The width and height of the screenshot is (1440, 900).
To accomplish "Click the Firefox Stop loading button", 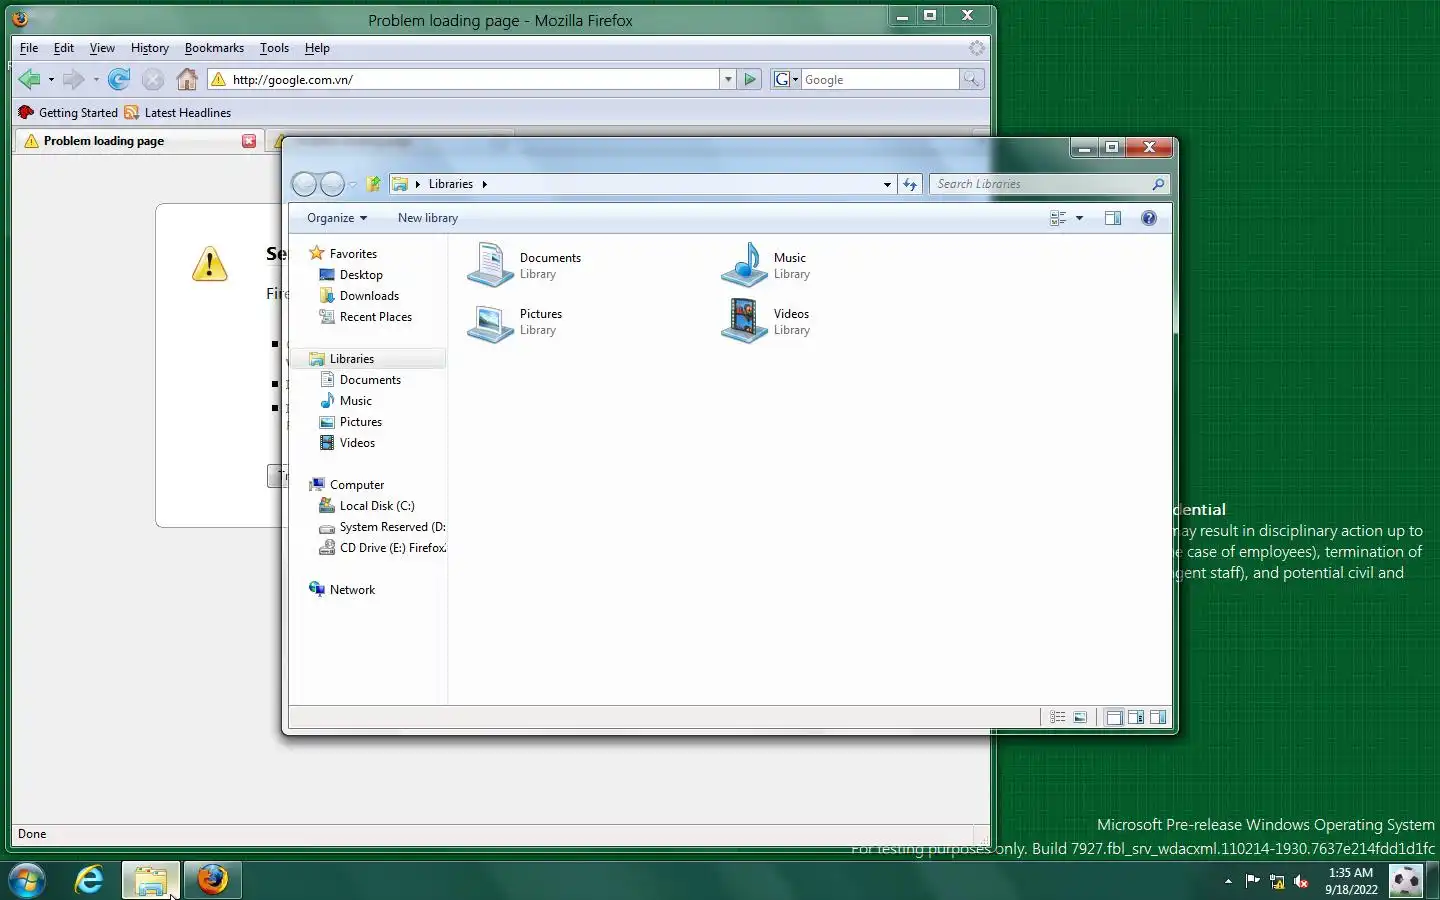I will 153,79.
